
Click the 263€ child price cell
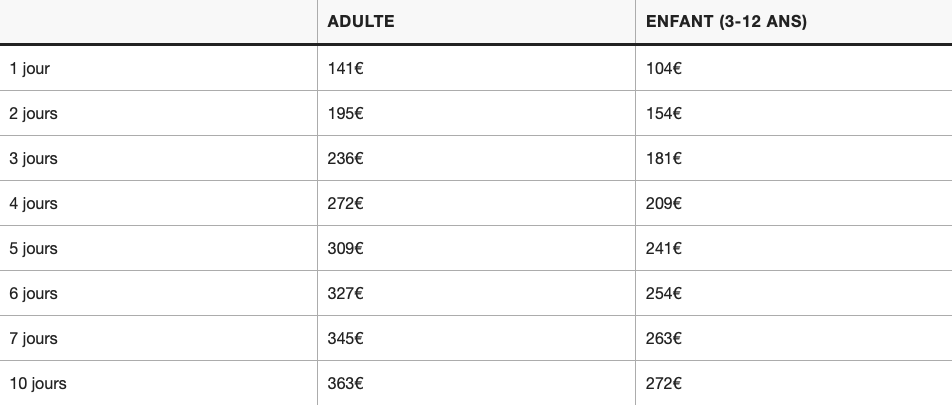pyautogui.click(x=664, y=338)
